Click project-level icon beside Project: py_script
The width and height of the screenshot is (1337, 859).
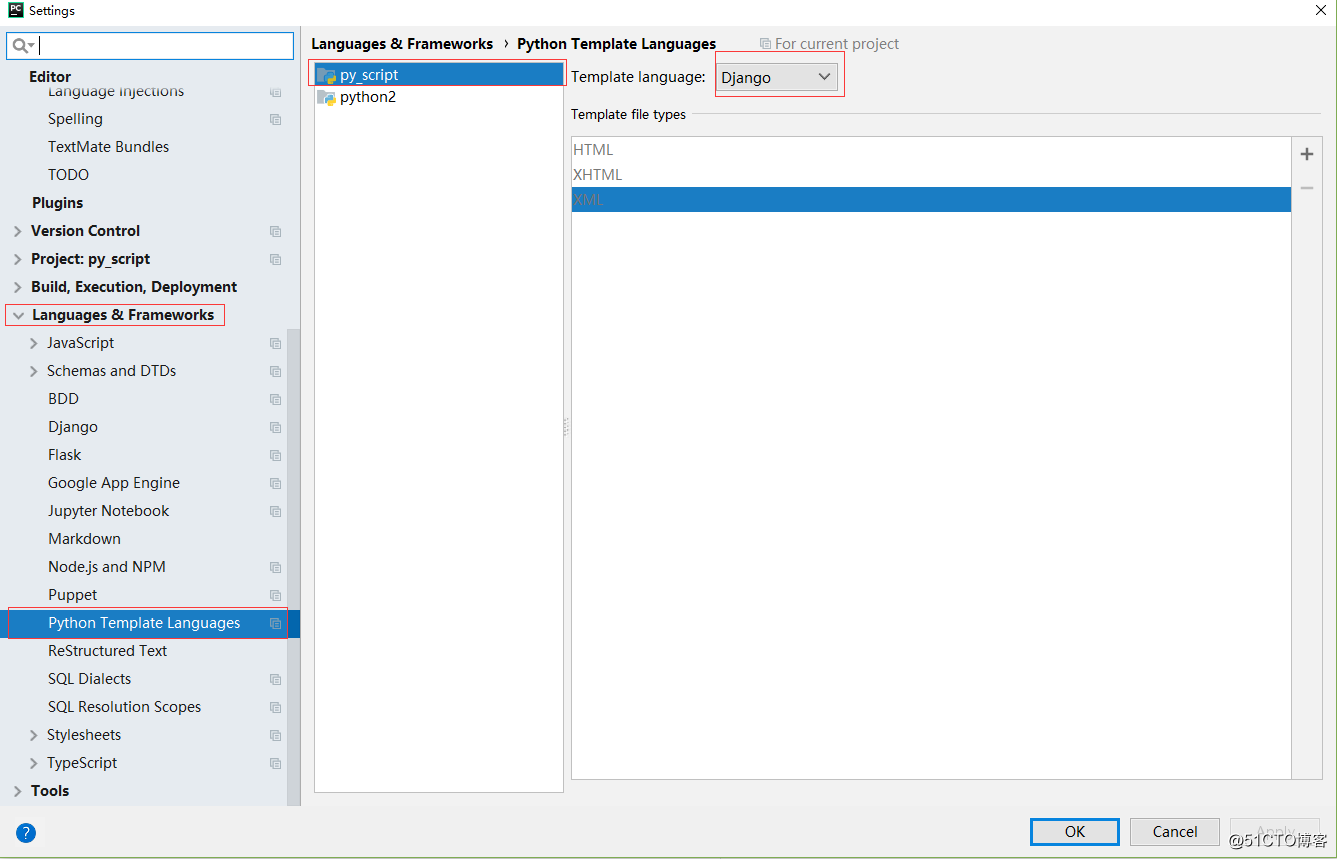pos(275,259)
